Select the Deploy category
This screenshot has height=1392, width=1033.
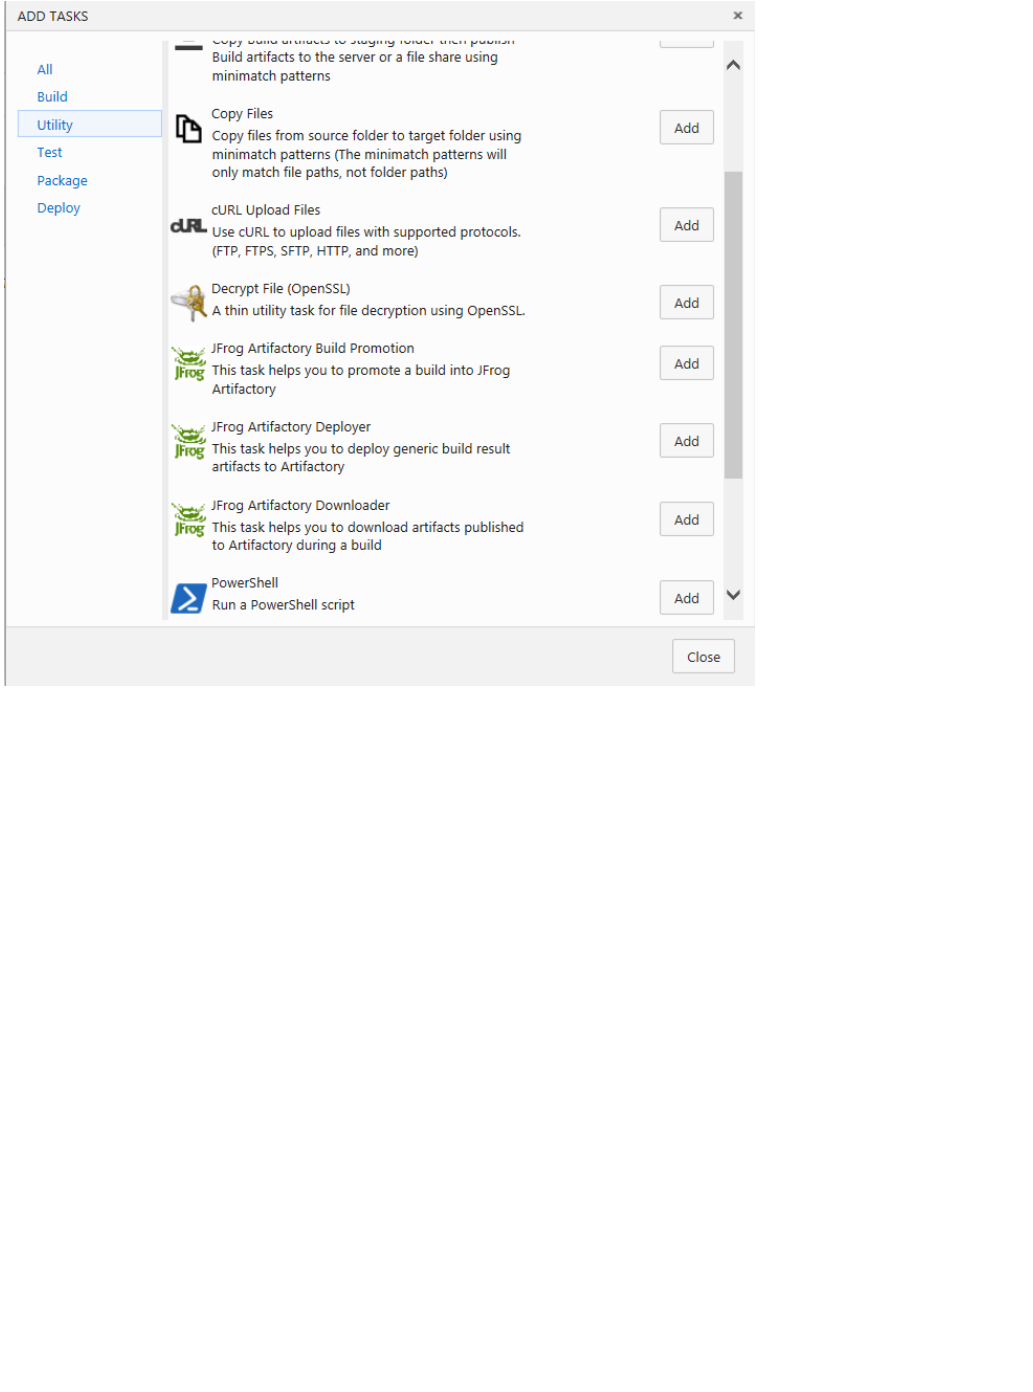pyautogui.click(x=58, y=208)
